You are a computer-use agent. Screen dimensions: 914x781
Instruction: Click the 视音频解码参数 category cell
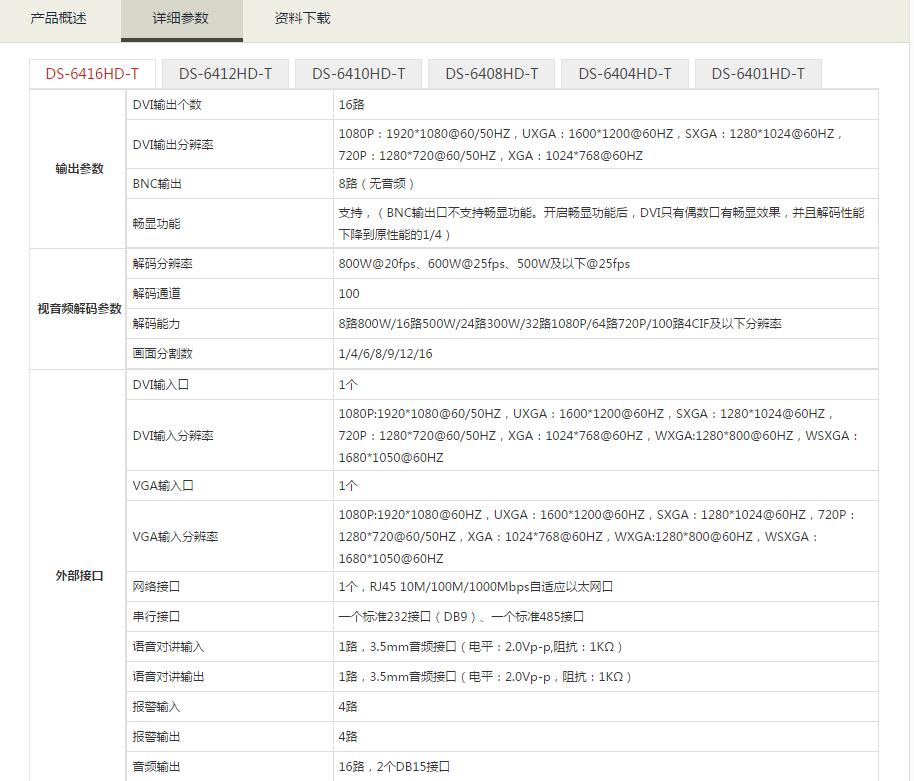79,309
